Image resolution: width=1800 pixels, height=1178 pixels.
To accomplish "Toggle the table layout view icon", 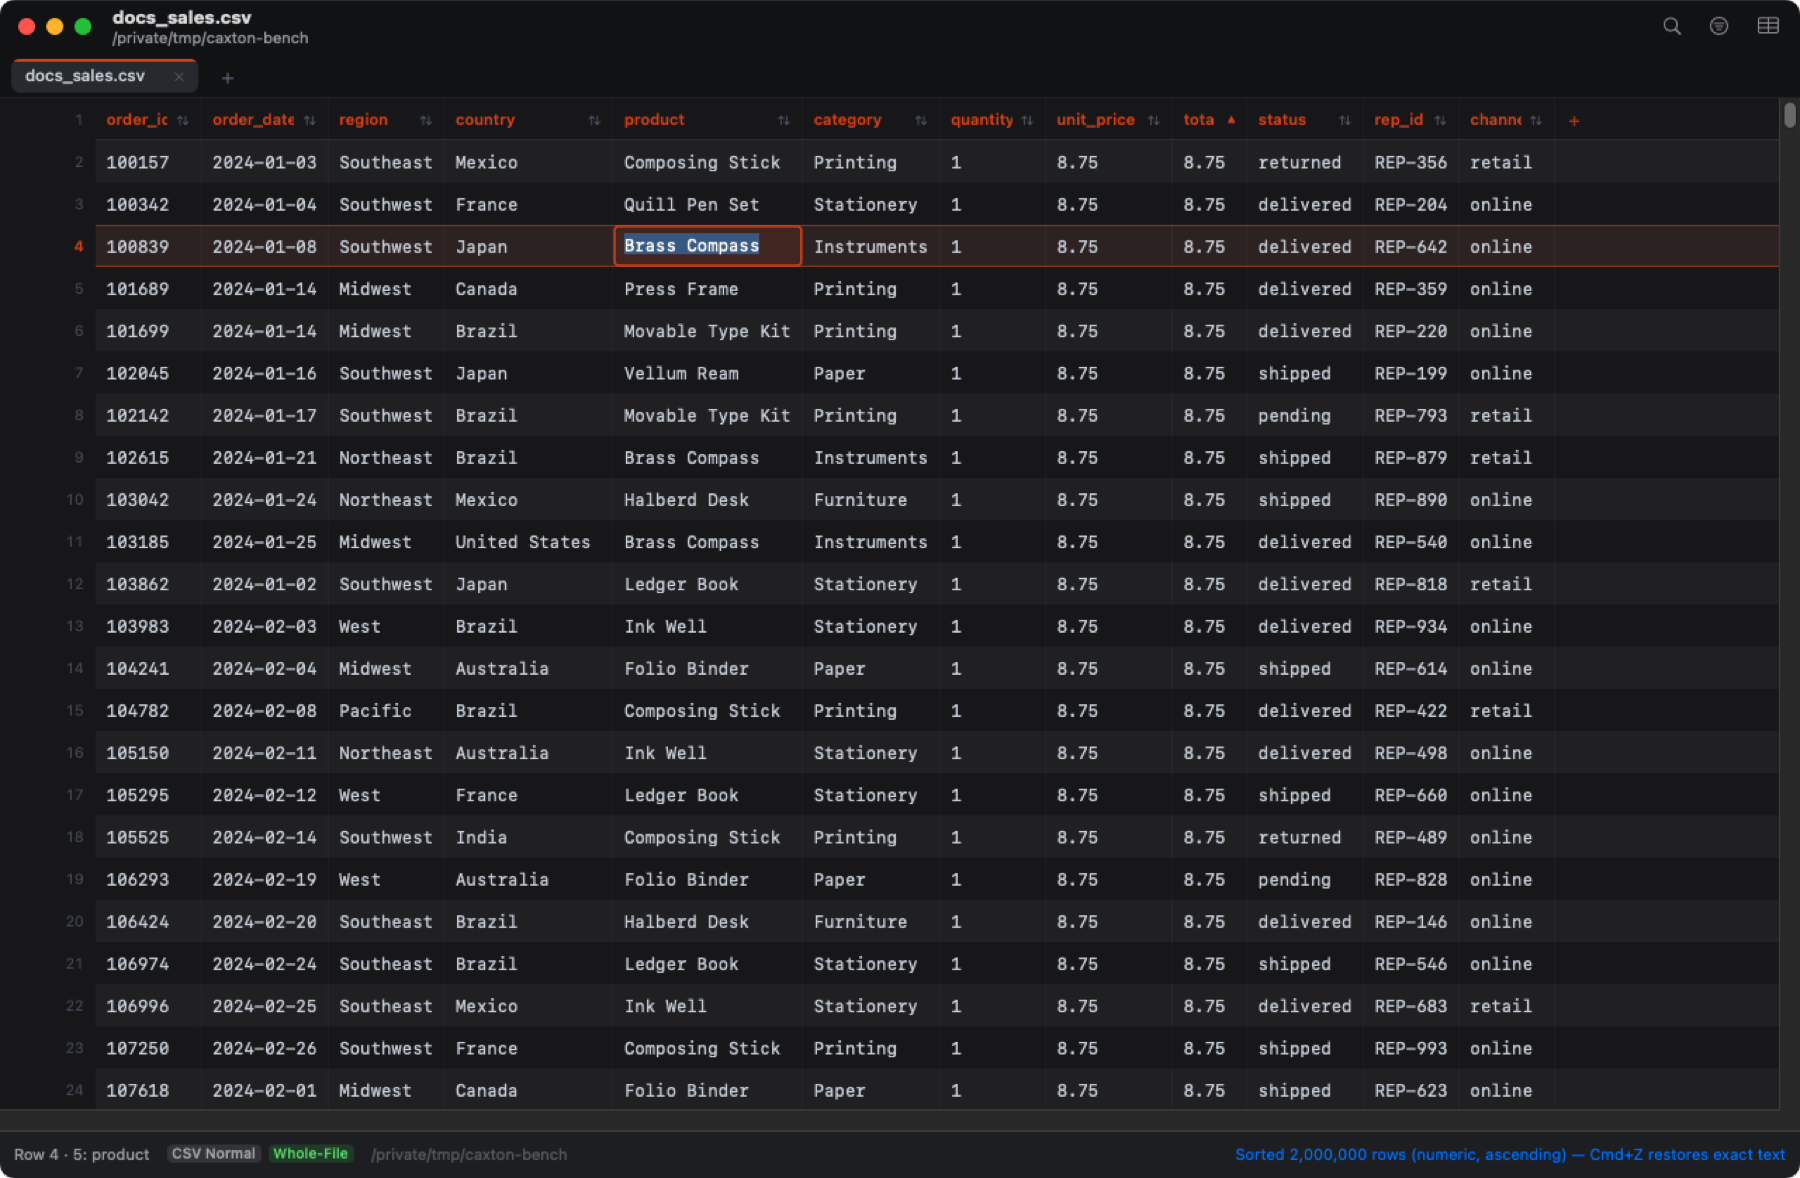I will tap(1768, 26).
